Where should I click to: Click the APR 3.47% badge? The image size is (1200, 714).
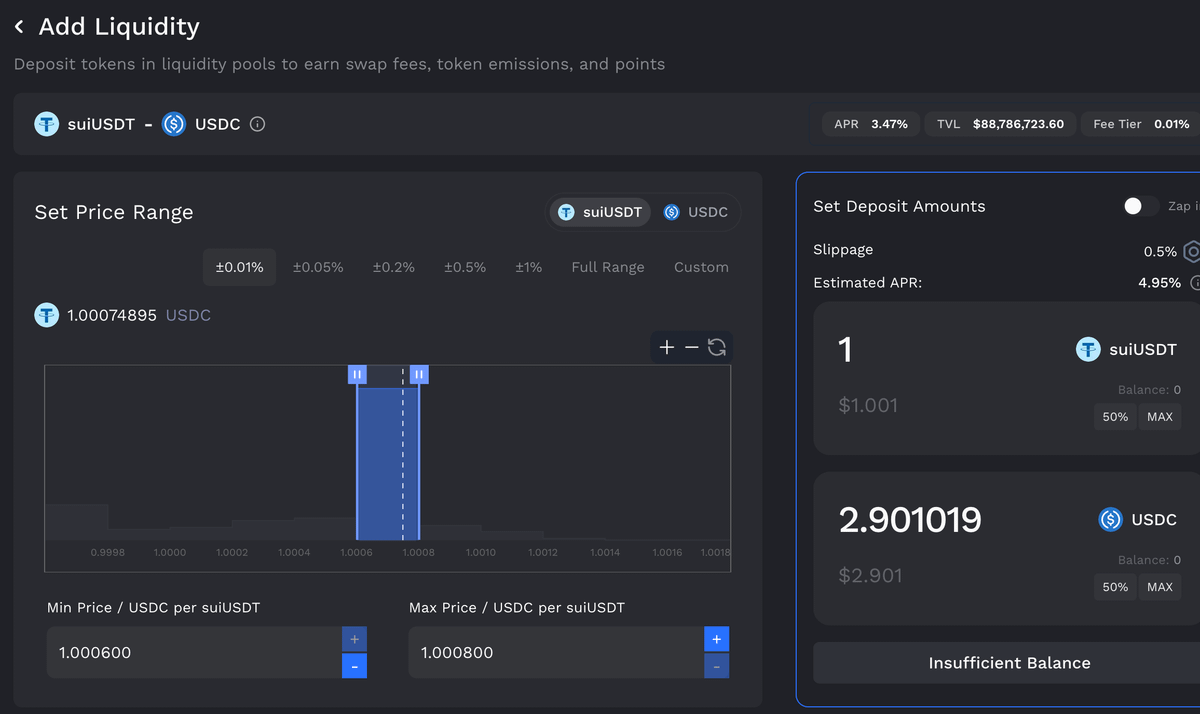871,124
